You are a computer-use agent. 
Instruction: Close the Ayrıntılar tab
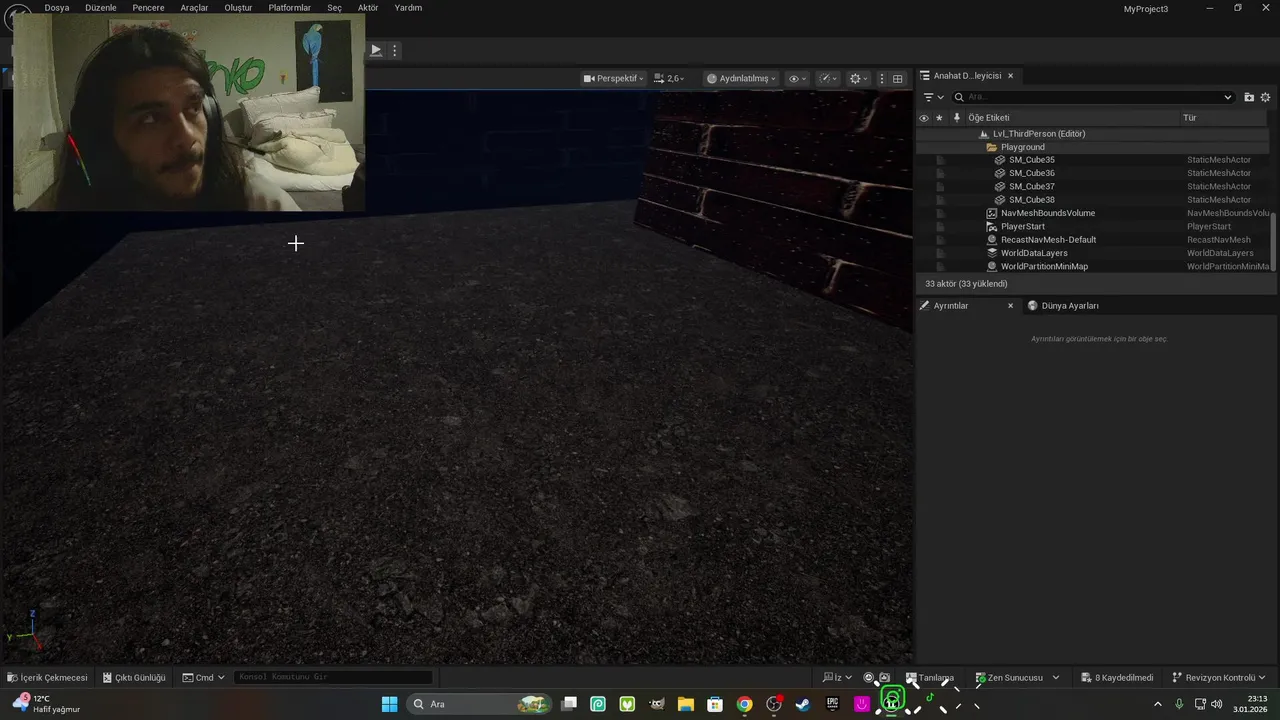(x=1010, y=306)
